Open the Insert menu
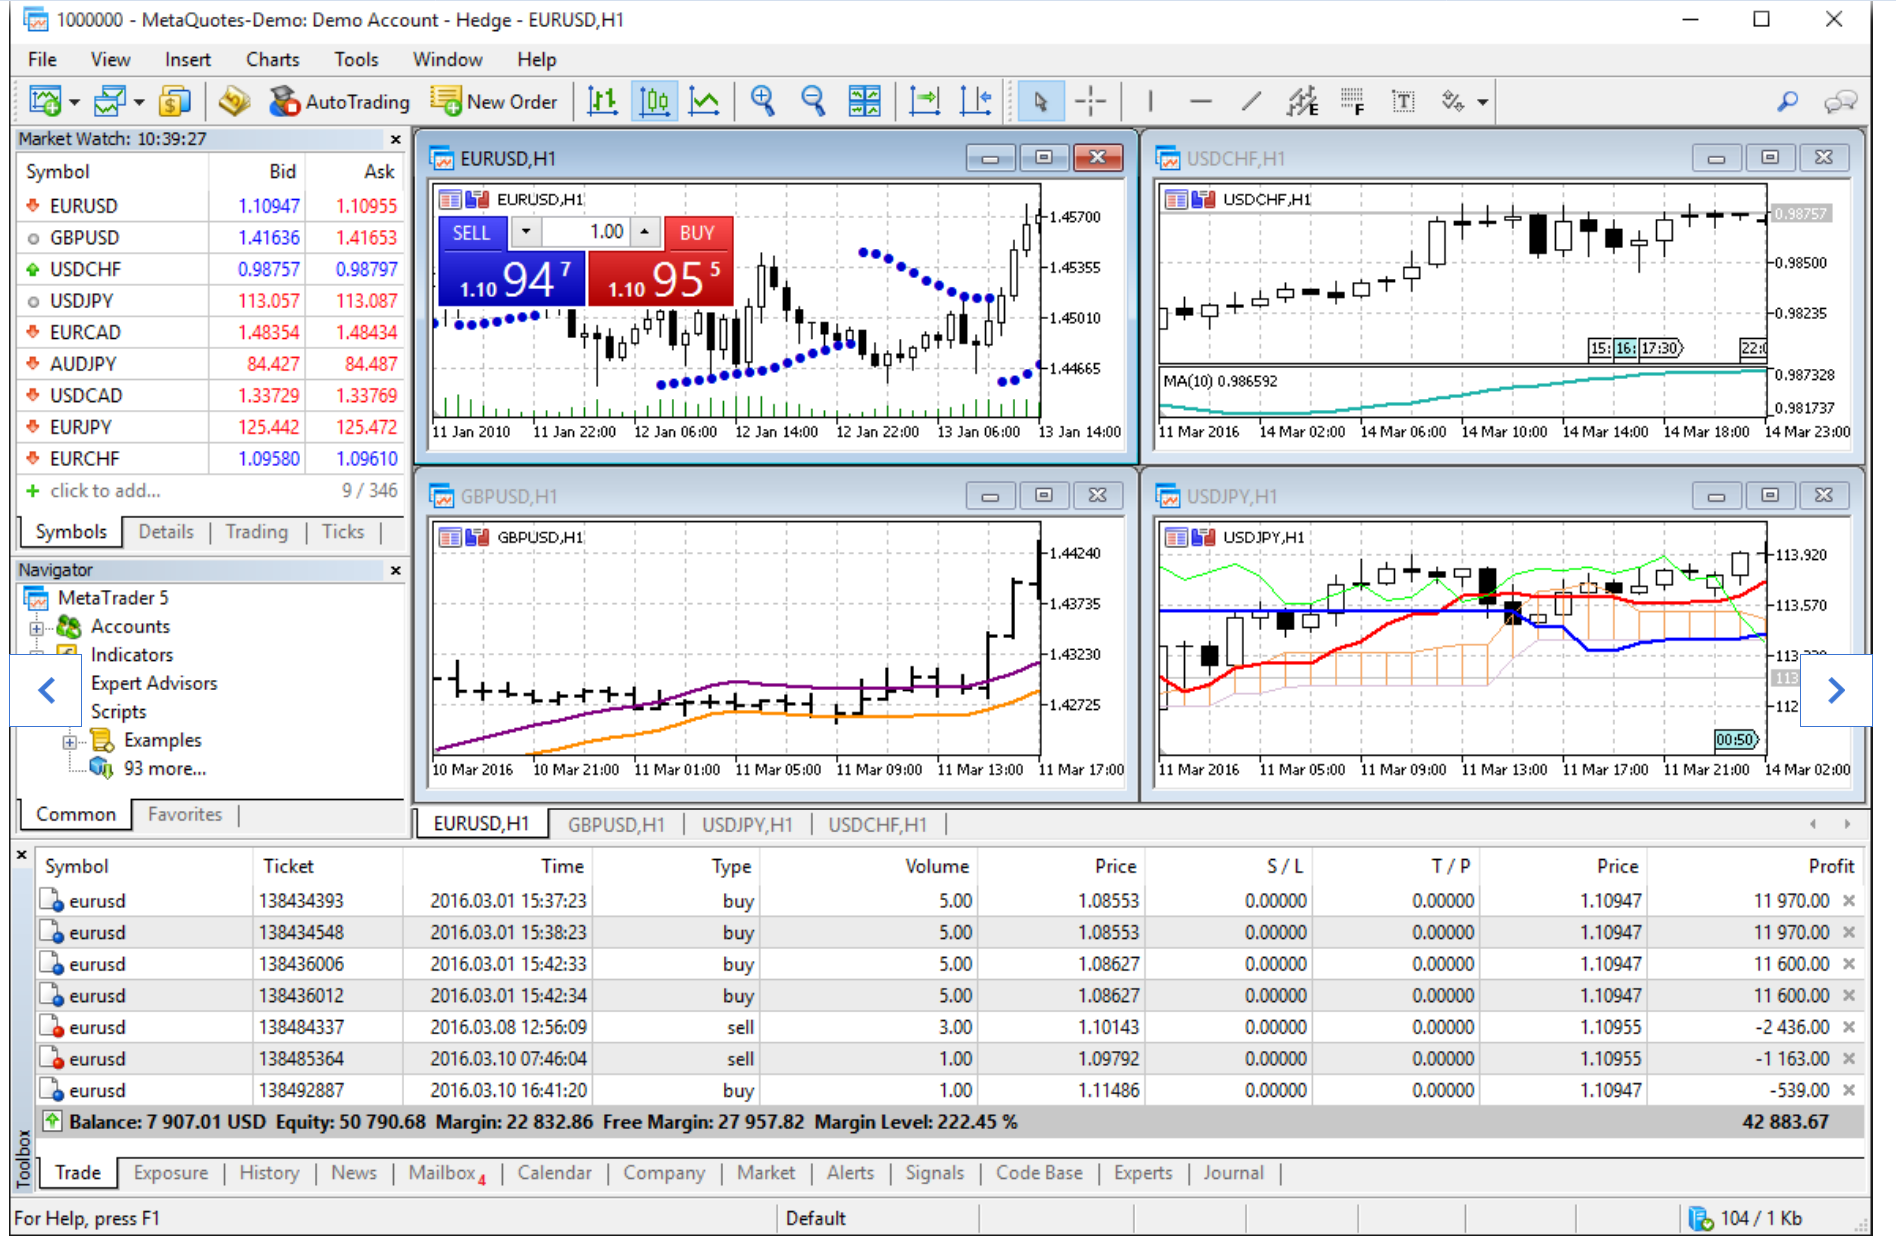Image resolution: width=1896 pixels, height=1250 pixels. (x=188, y=60)
